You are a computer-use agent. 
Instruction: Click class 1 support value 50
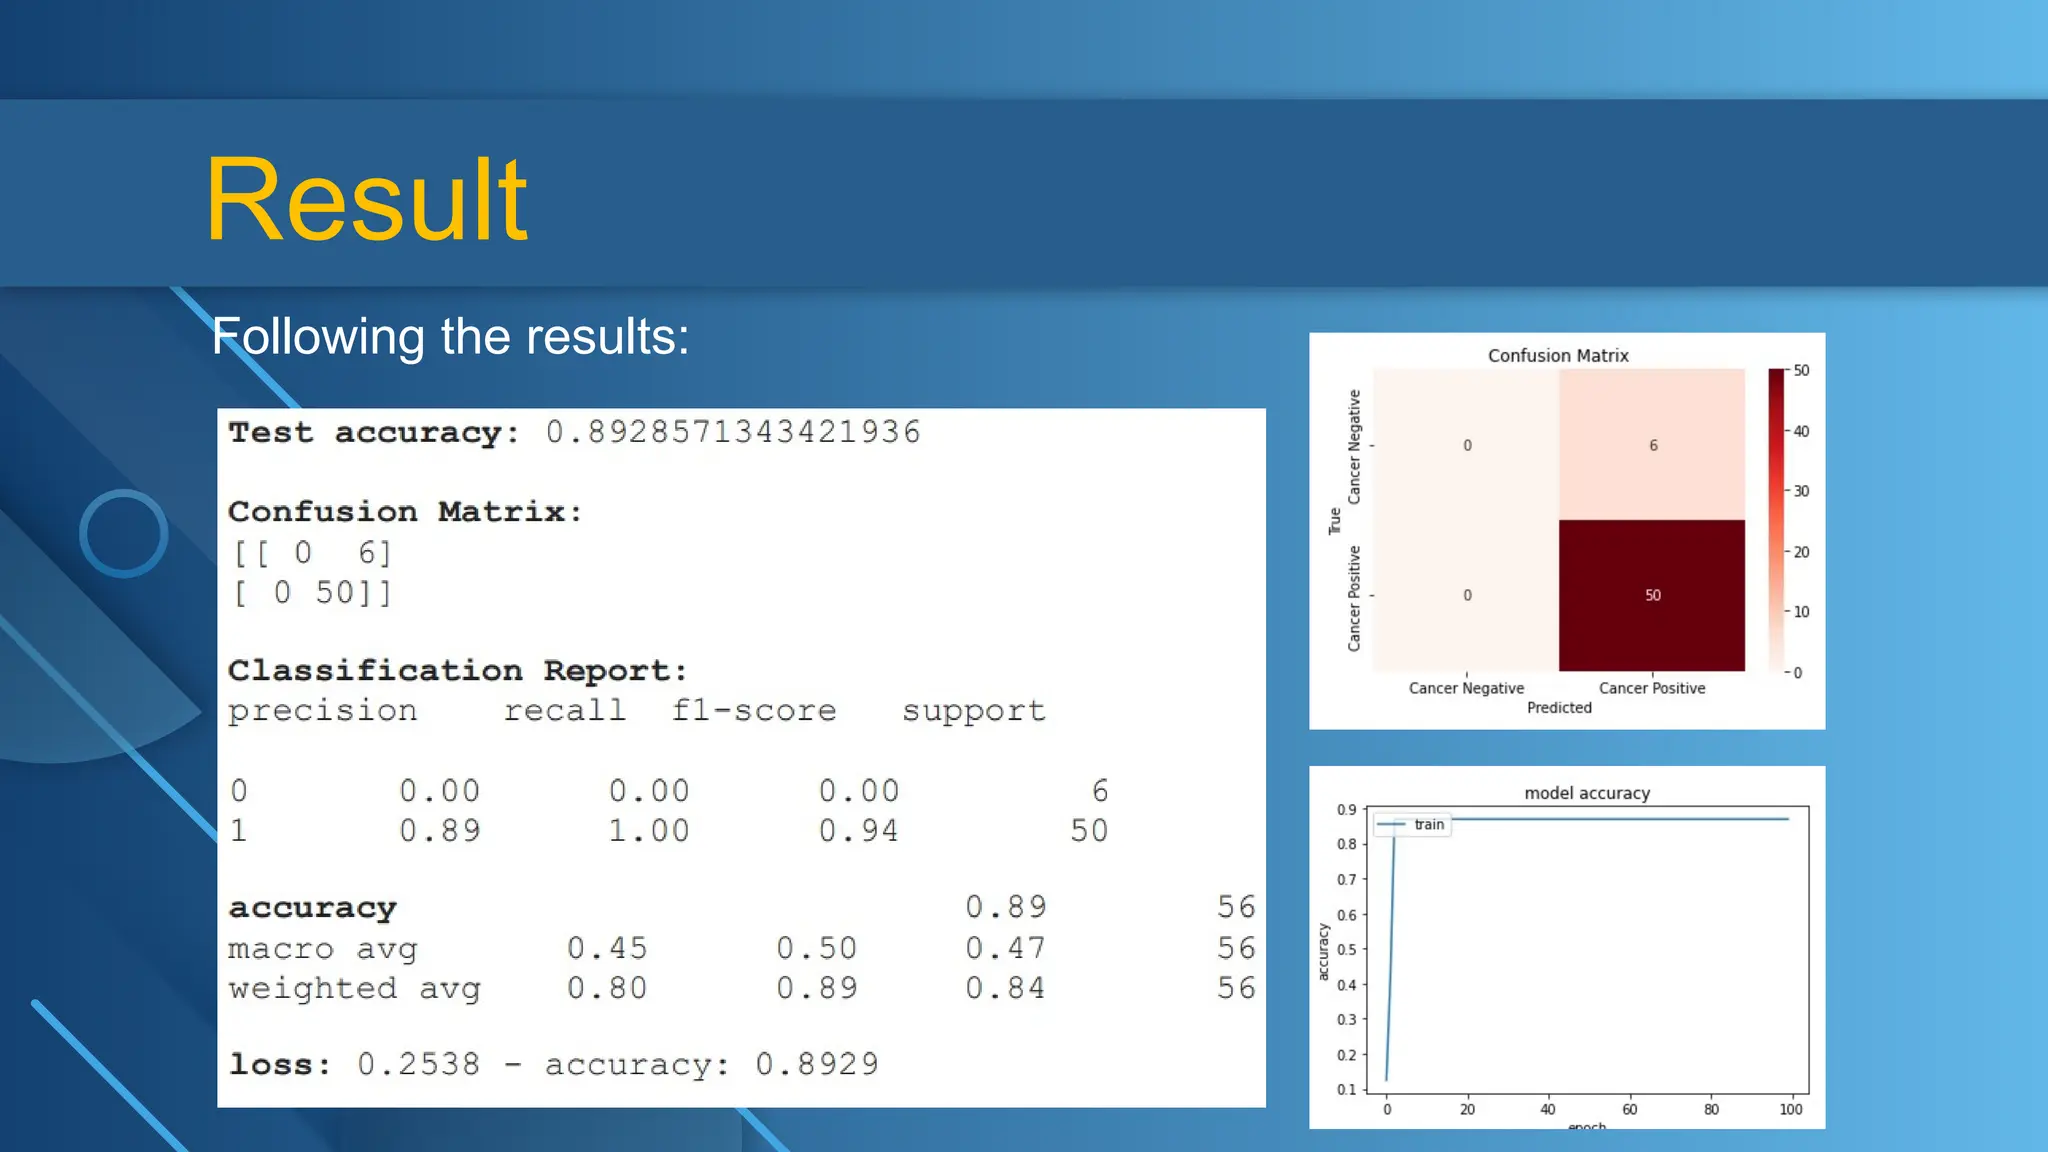(x=1089, y=830)
